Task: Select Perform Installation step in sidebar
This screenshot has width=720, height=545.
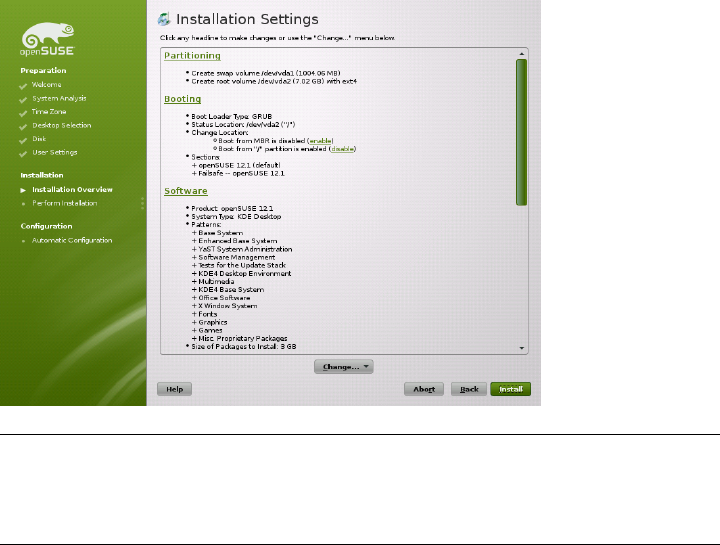Action: point(65,203)
